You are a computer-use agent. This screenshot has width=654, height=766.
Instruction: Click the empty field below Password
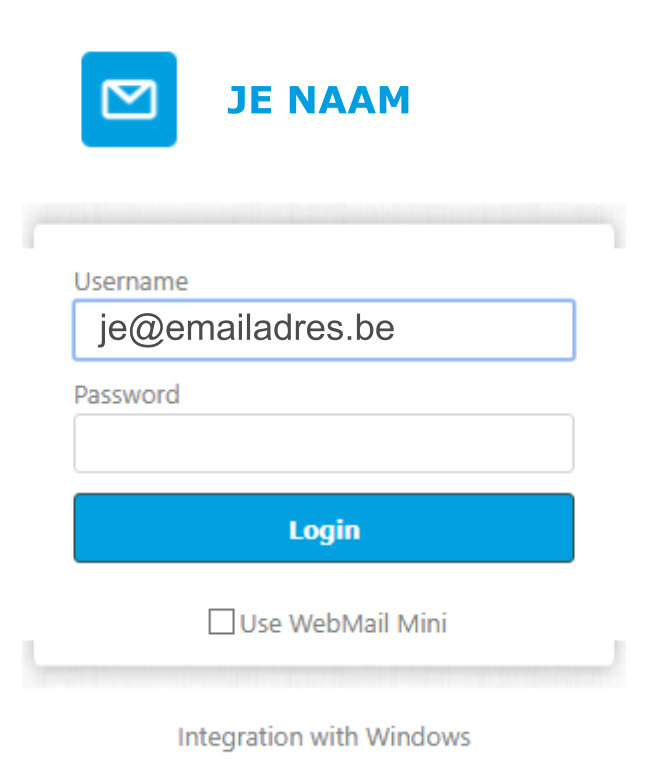click(324, 443)
